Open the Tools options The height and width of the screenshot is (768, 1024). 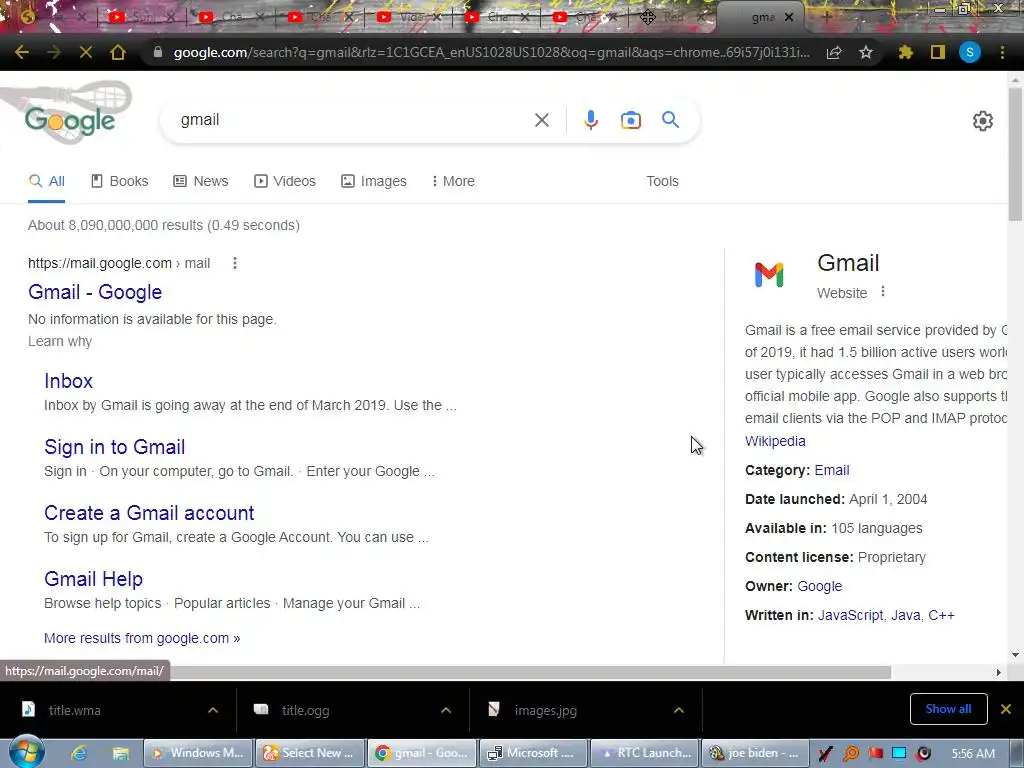[x=662, y=181]
